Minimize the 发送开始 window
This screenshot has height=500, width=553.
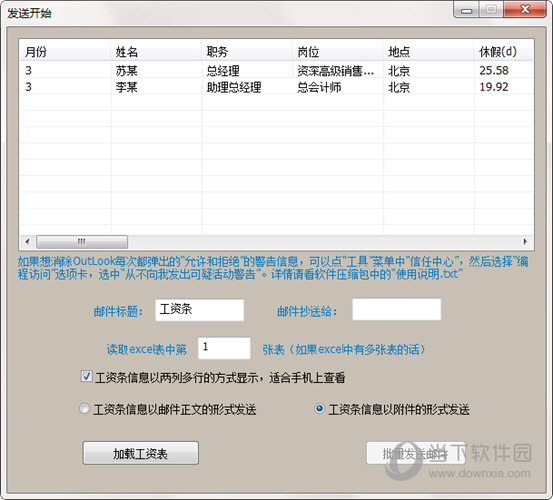pyautogui.click(x=466, y=10)
